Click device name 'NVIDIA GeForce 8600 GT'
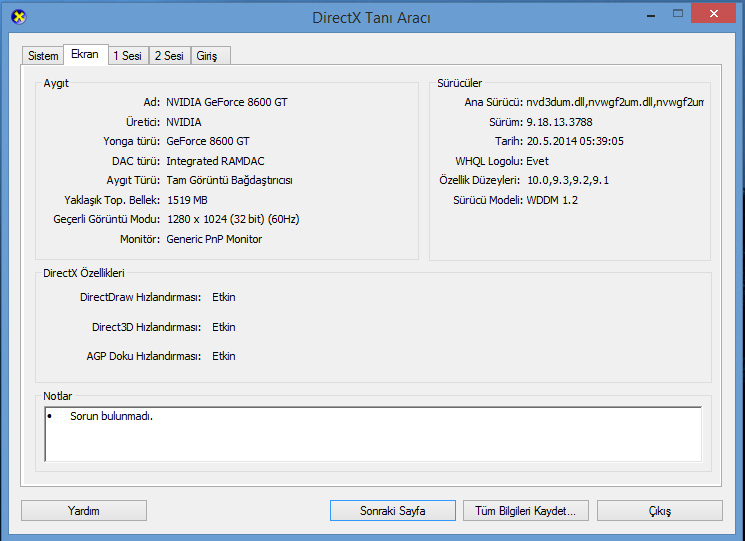 [227, 102]
